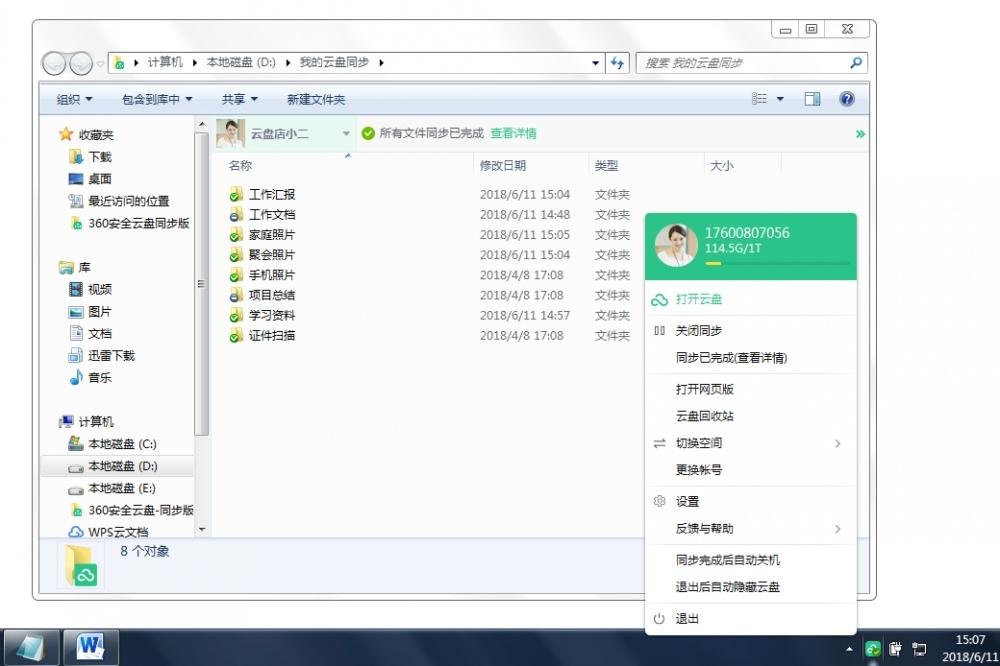Click the green cloud icon beside 打开云盘
The width and height of the screenshot is (1000, 666).
pyautogui.click(x=659, y=299)
